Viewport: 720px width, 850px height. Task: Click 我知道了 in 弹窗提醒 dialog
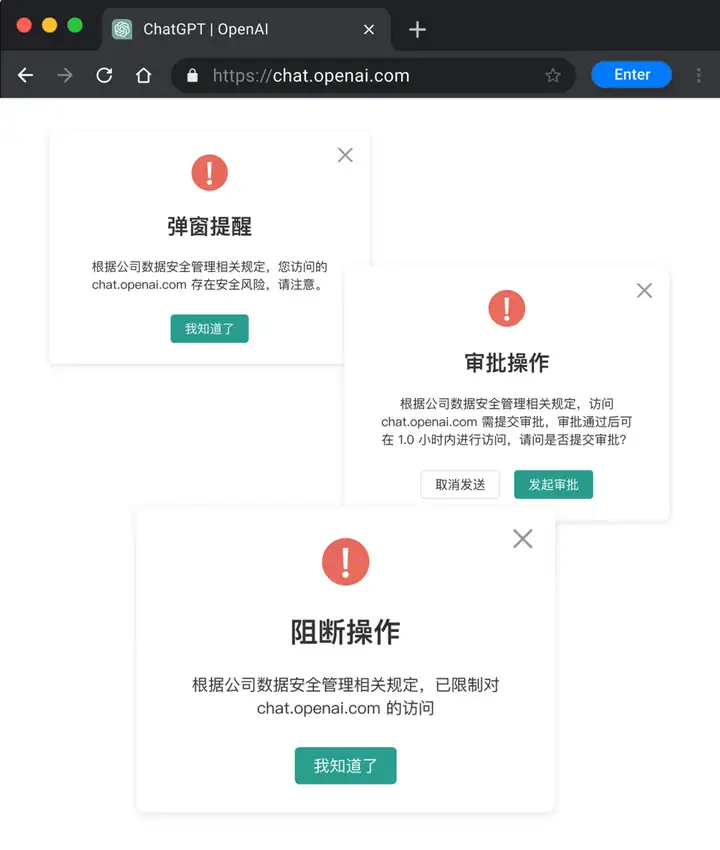[209, 329]
